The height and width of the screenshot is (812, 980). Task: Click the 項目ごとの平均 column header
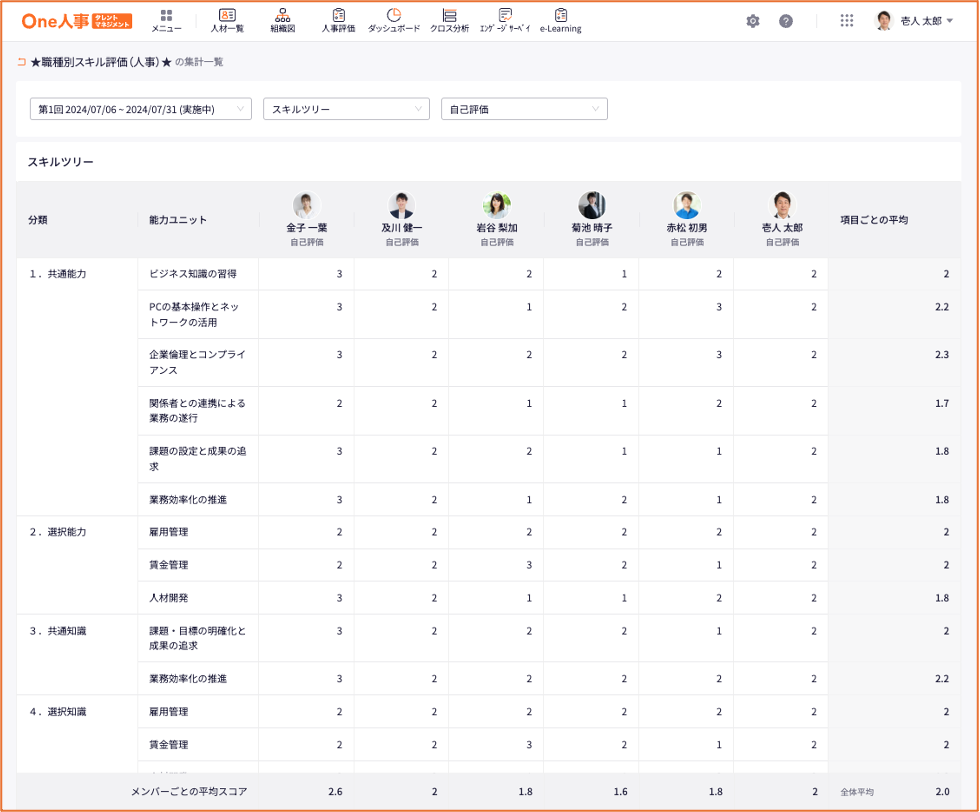coord(874,220)
